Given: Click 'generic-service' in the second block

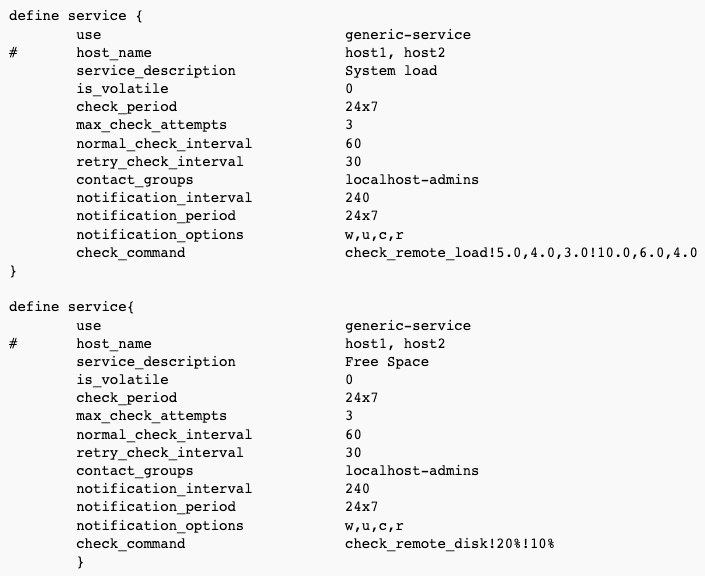Looking at the screenshot, I should click(x=408, y=326).
